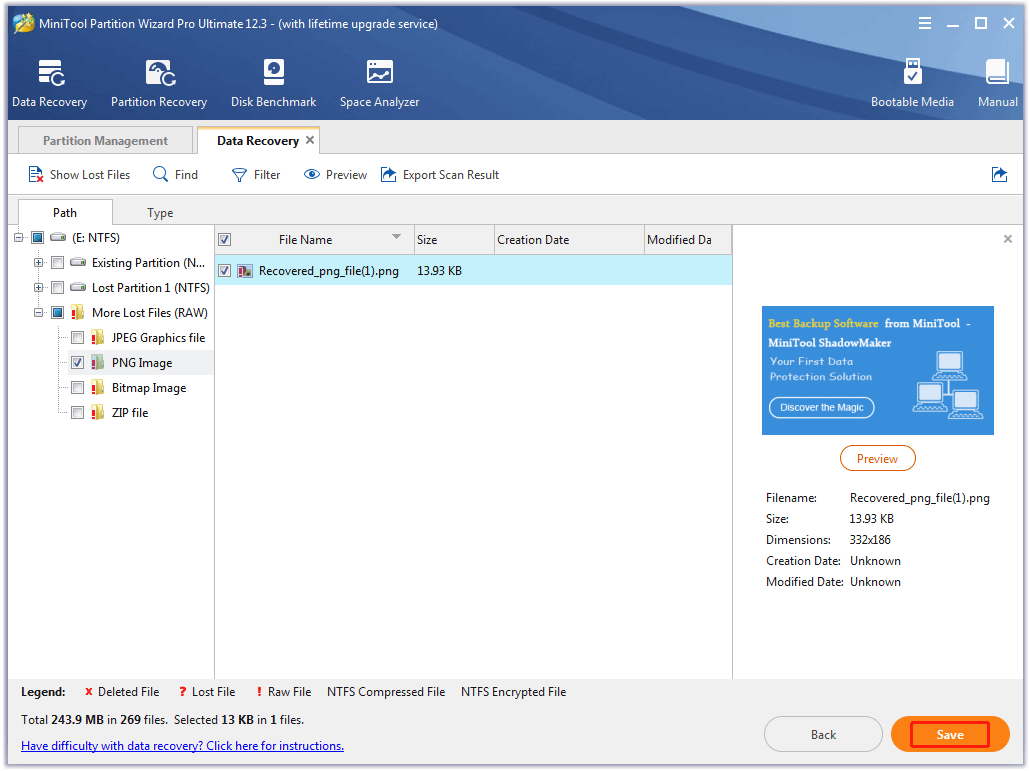Screen dimensions: 1029x771
Task: Click the Recovered_png_file(1).png file icon
Action: coord(245,270)
